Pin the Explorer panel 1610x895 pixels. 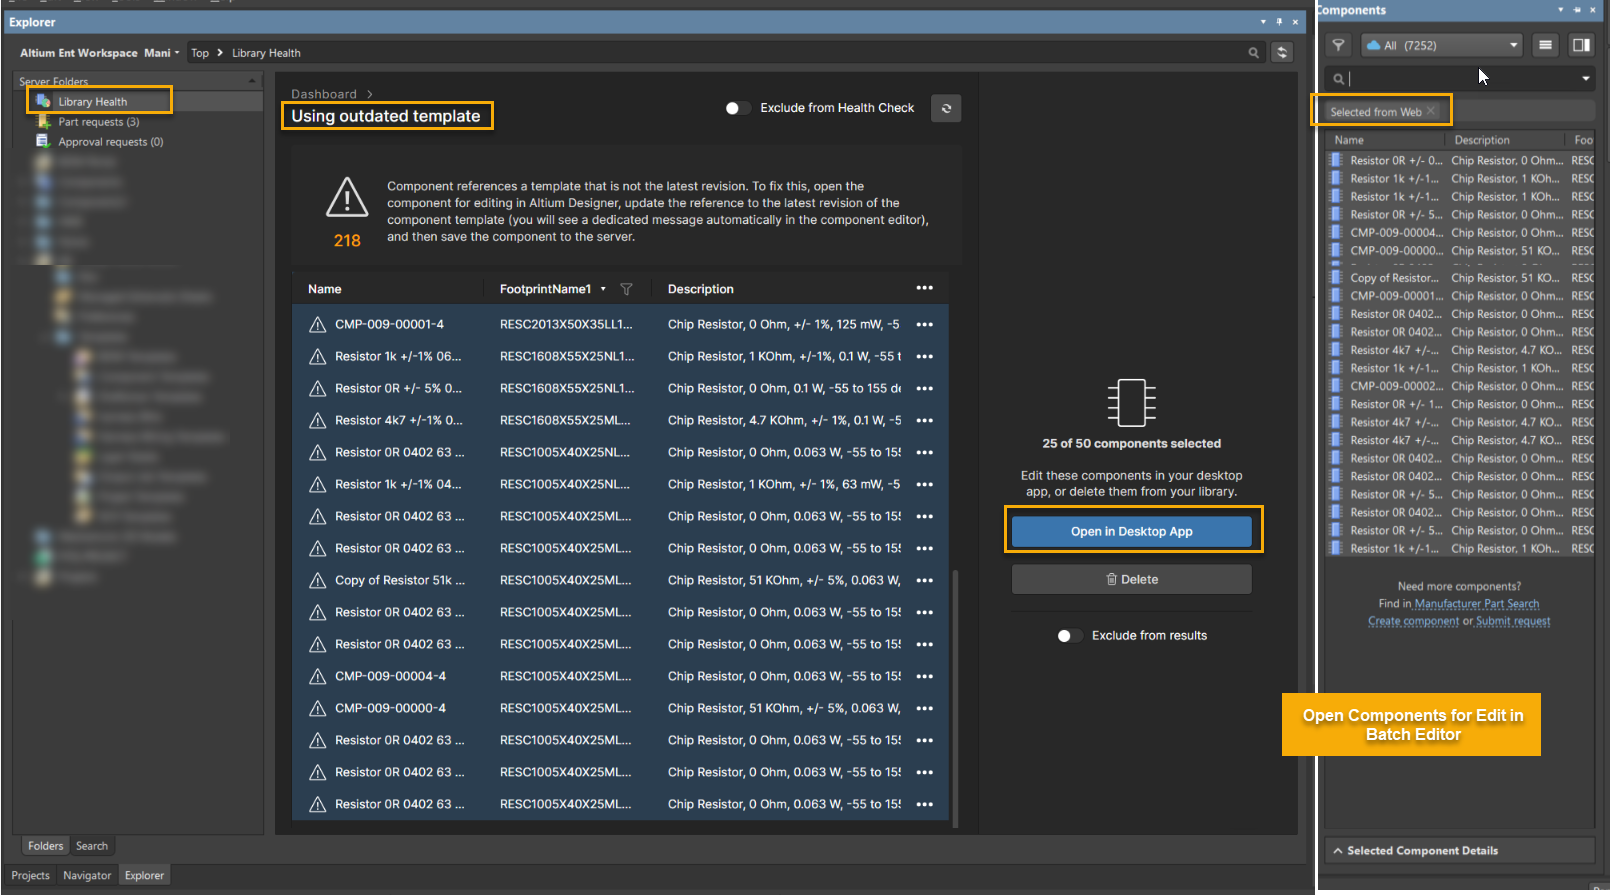1279,21
